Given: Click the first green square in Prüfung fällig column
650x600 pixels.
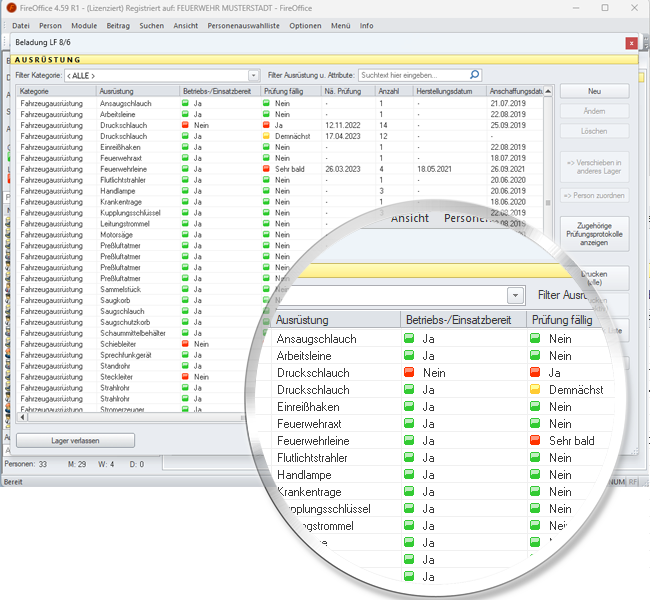Looking at the screenshot, I should (266, 103).
